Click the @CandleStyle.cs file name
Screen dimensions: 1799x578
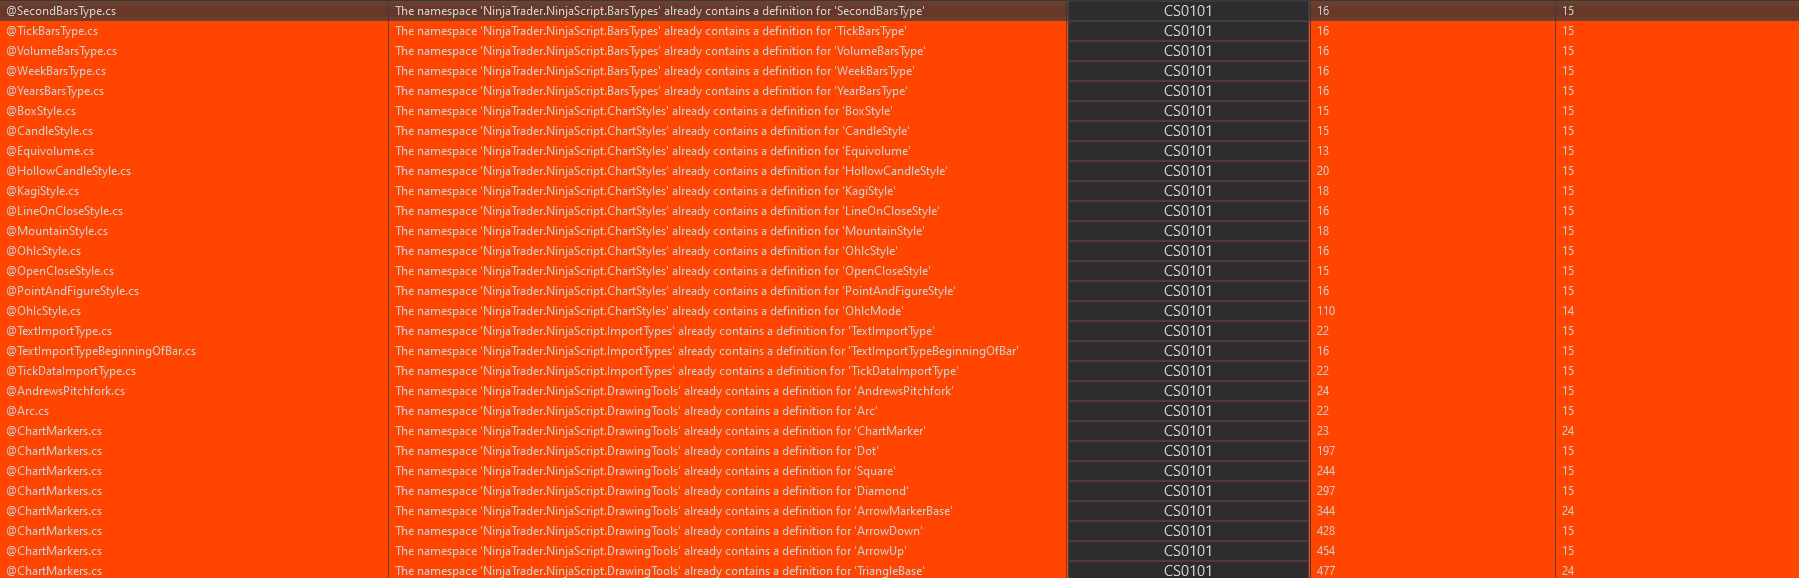pyautogui.click(x=50, y=131)
